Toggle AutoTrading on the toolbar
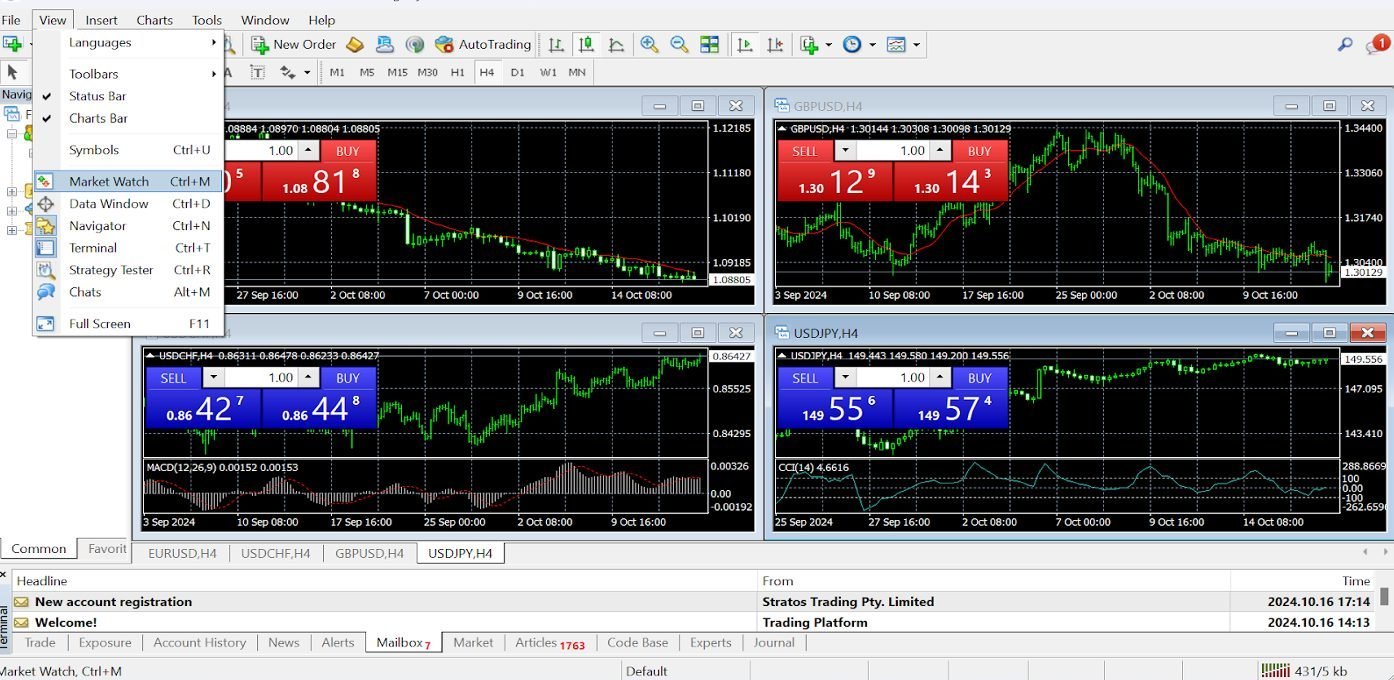1394x680 pixels. pos(484,44)
